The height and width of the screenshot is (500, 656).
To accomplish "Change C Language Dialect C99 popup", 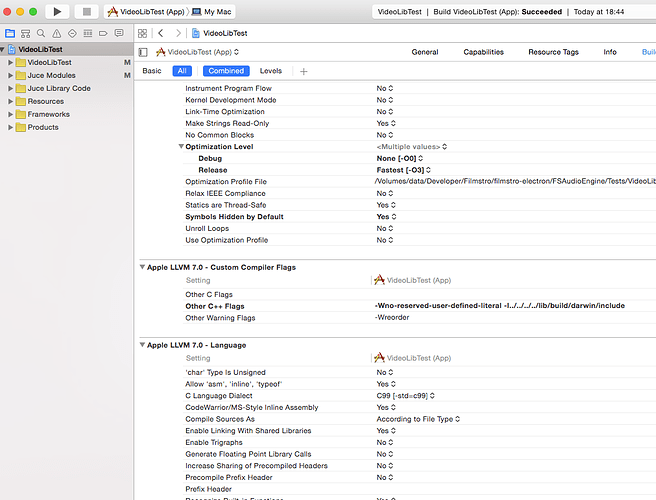I will [x=405, y=396].
